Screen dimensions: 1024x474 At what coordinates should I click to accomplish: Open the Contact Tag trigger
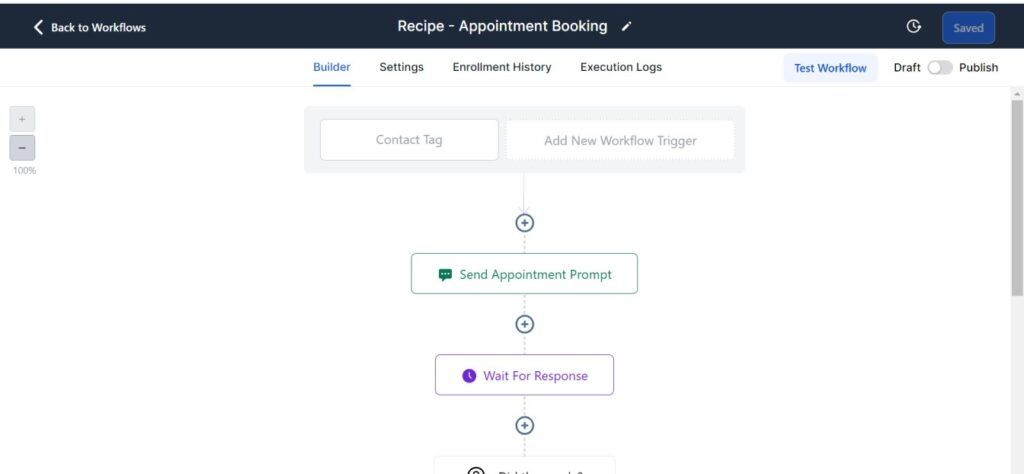pyautogui.click(x=409, y=140)
